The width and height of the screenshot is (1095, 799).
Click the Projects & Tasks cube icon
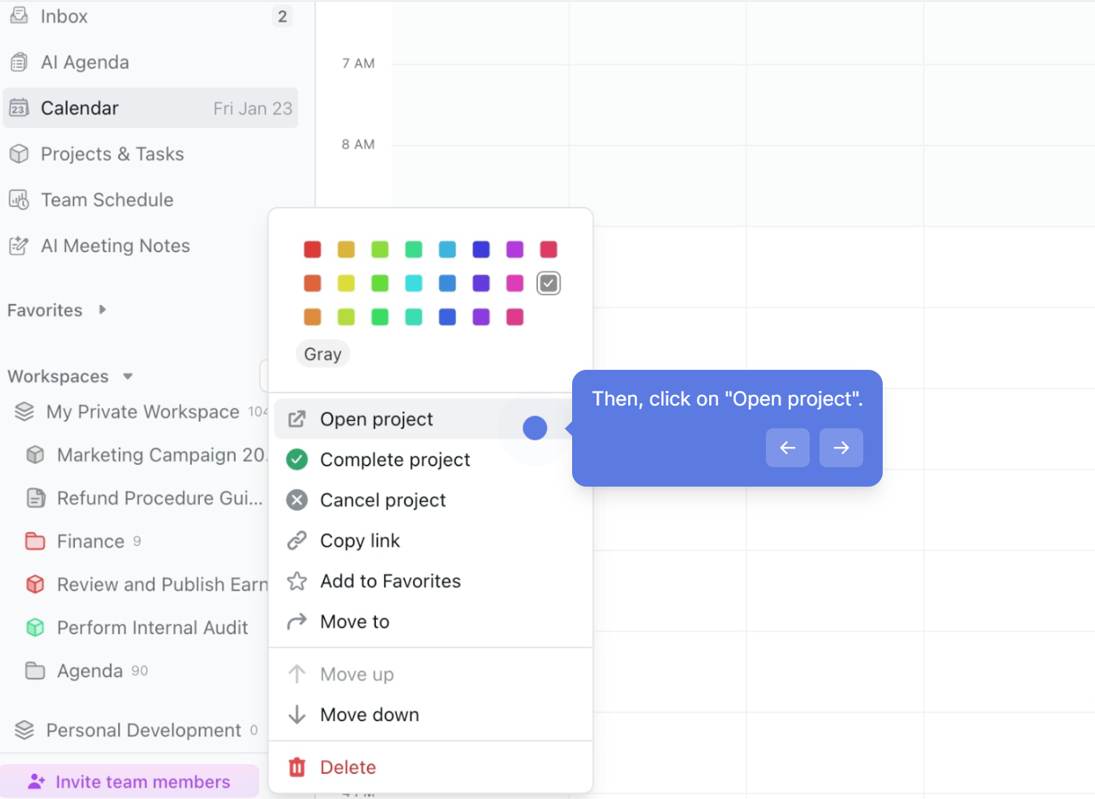(19, 154)
